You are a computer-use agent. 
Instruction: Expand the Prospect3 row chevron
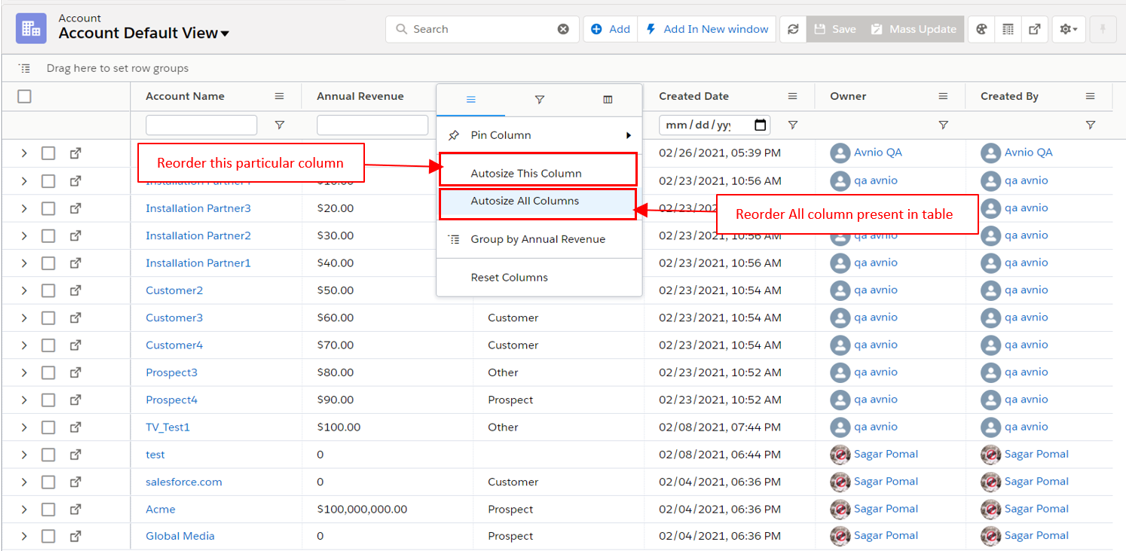coord(24,373)
